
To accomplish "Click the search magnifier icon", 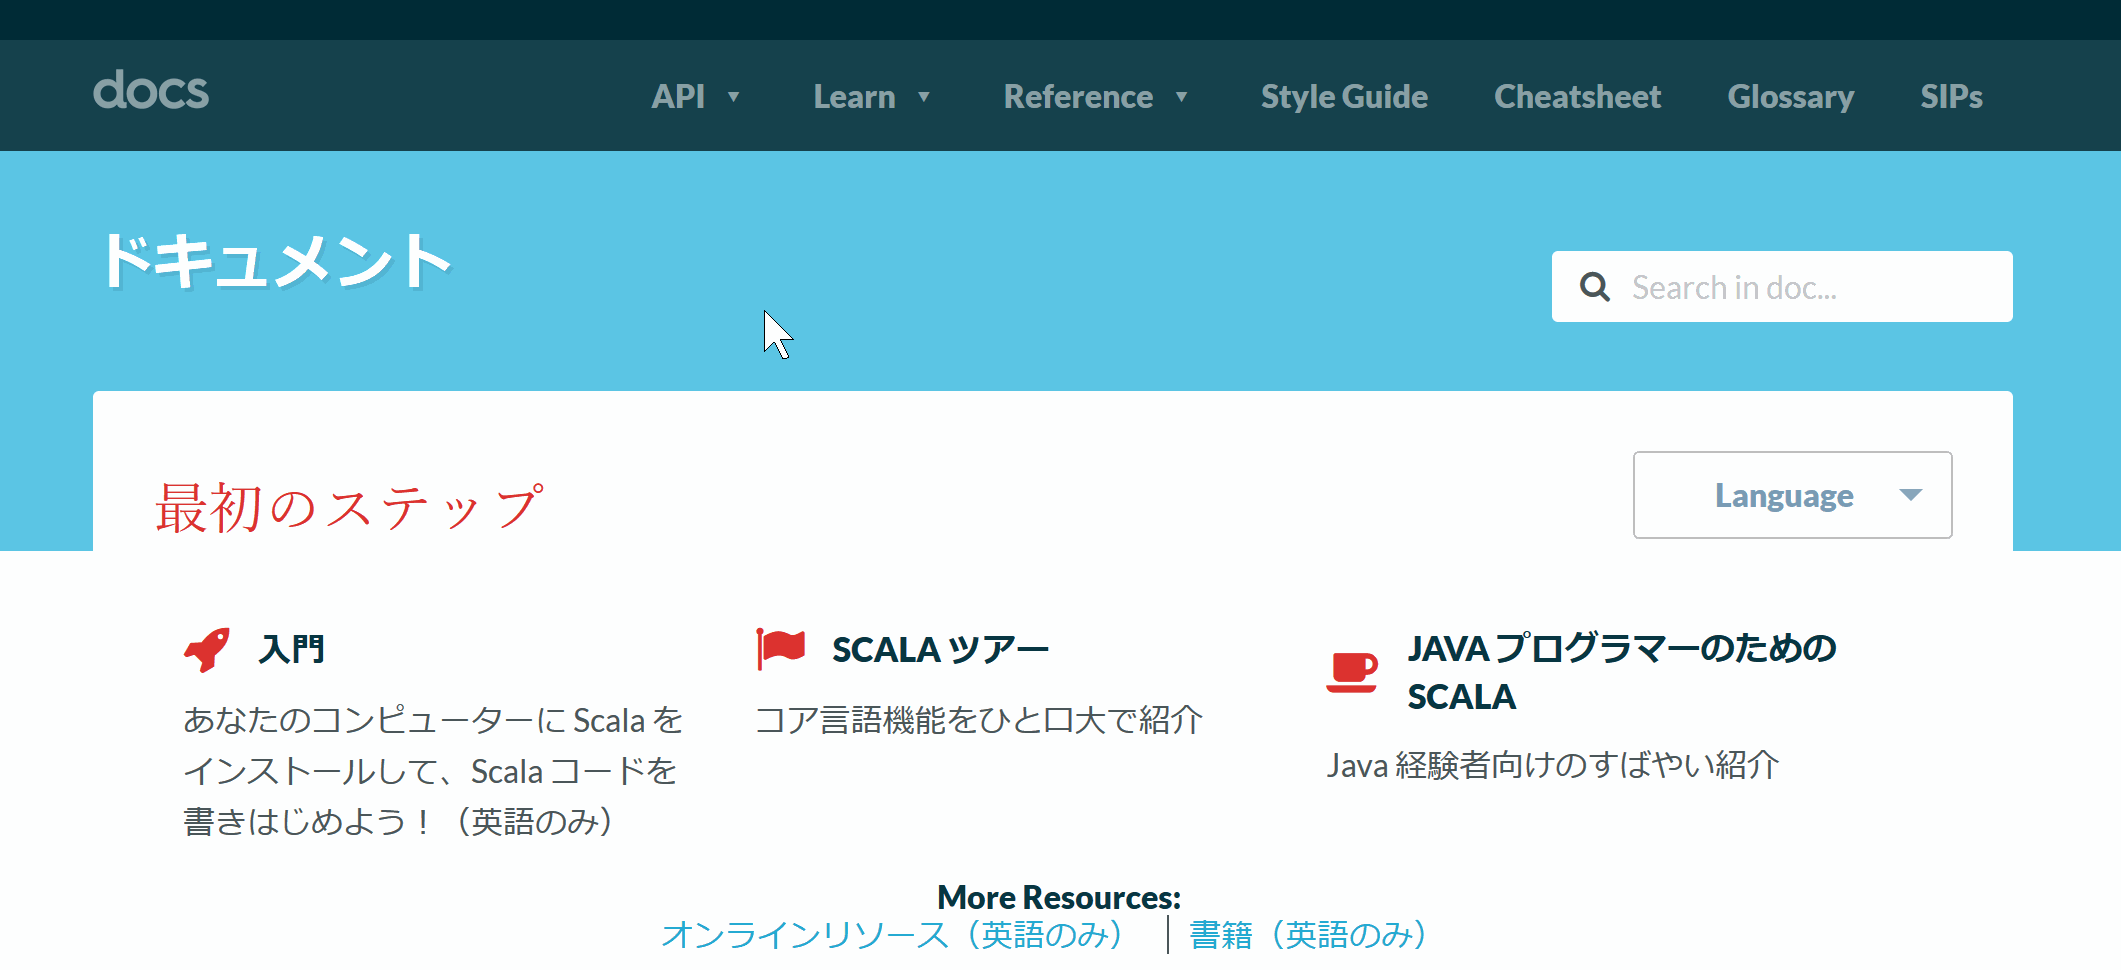I will [x=1595, y=287].
